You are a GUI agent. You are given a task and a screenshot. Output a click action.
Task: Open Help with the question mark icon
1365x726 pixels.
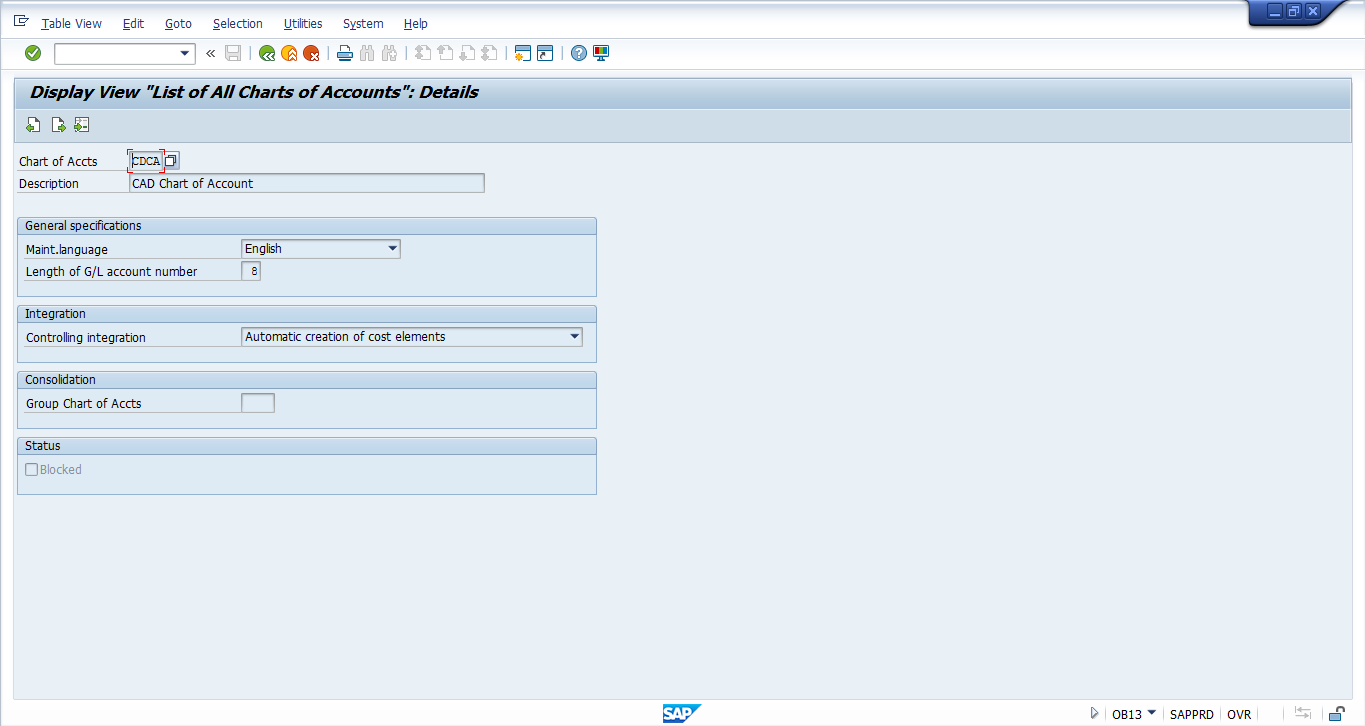tap(579, 53)
